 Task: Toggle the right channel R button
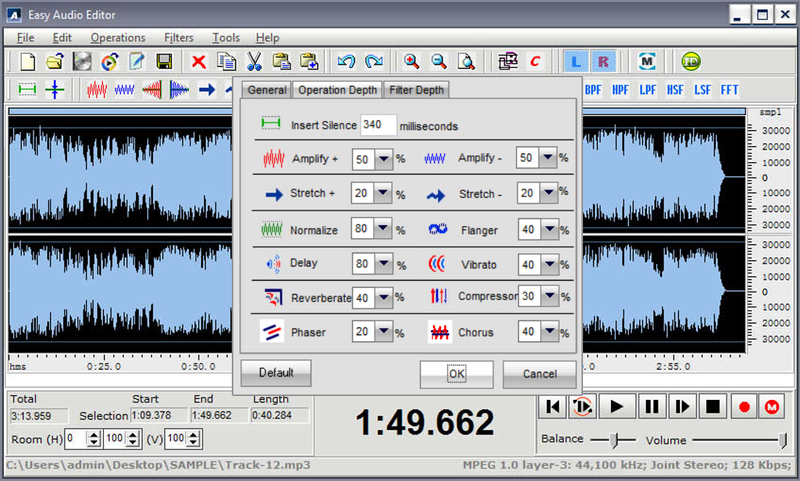(603, 62)
